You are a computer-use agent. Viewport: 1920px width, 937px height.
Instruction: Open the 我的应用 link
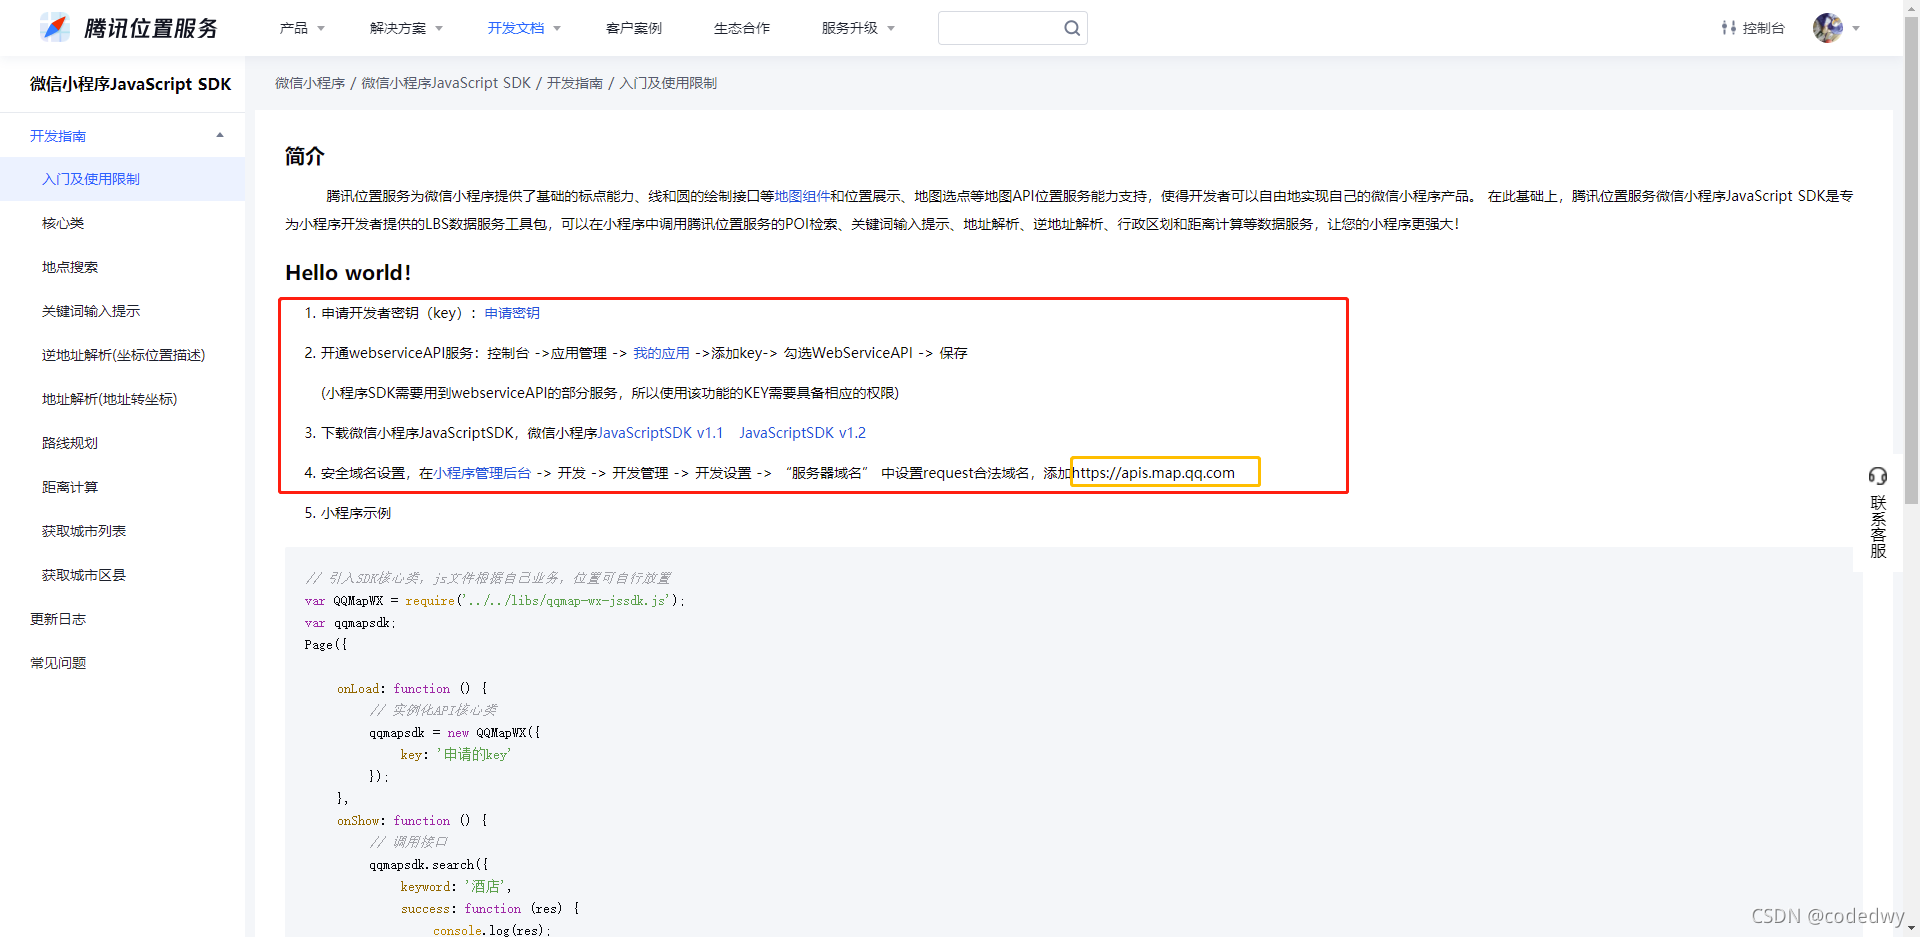[x=661, y=352]
